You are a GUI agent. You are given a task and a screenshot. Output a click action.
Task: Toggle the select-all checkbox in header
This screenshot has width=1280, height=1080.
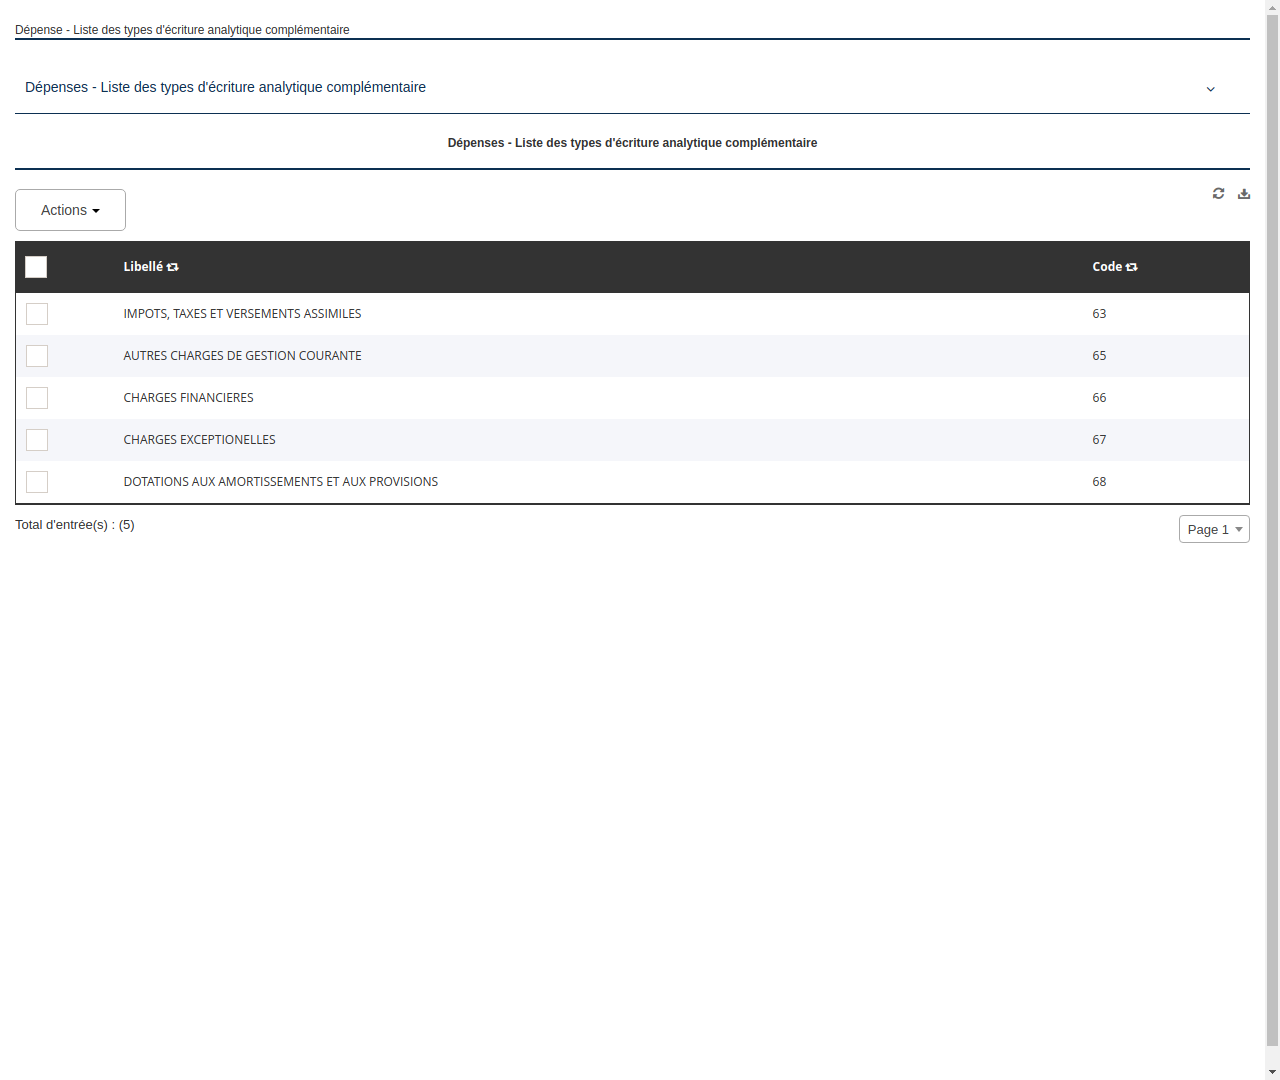[x=36, y=267]
